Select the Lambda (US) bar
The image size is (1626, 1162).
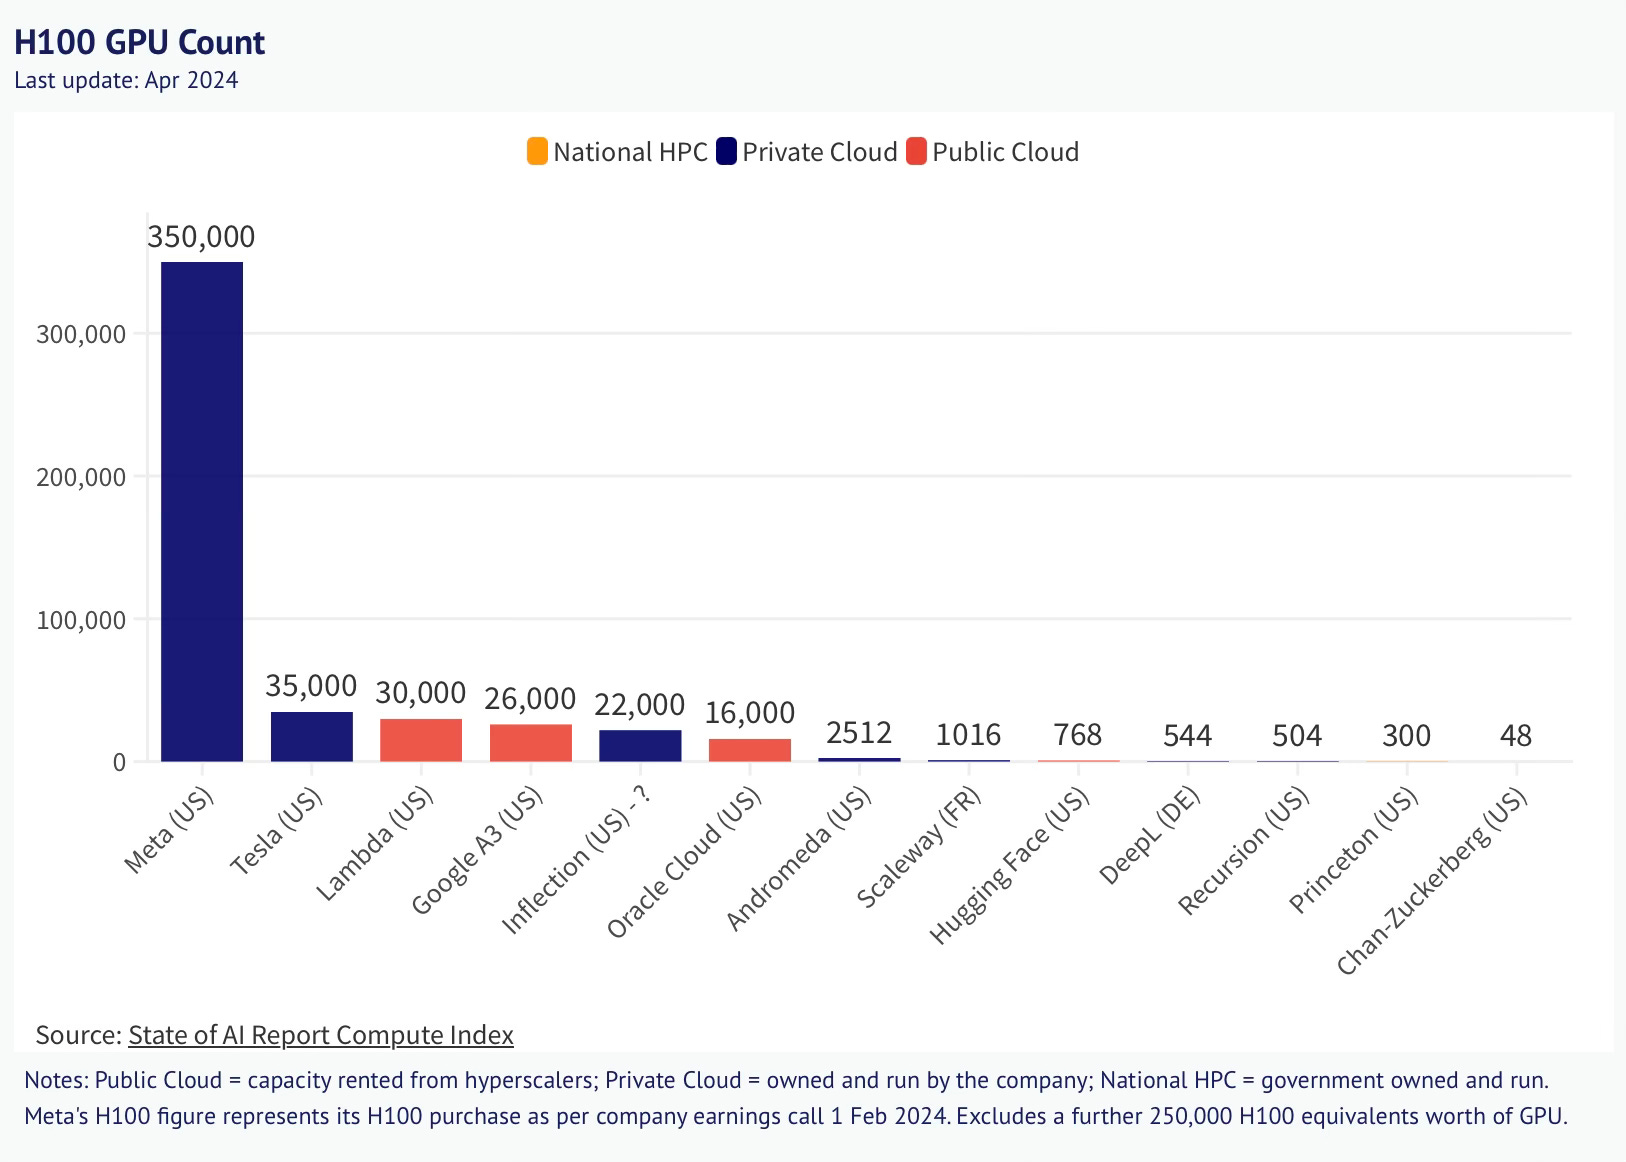[x=421, y=740]
